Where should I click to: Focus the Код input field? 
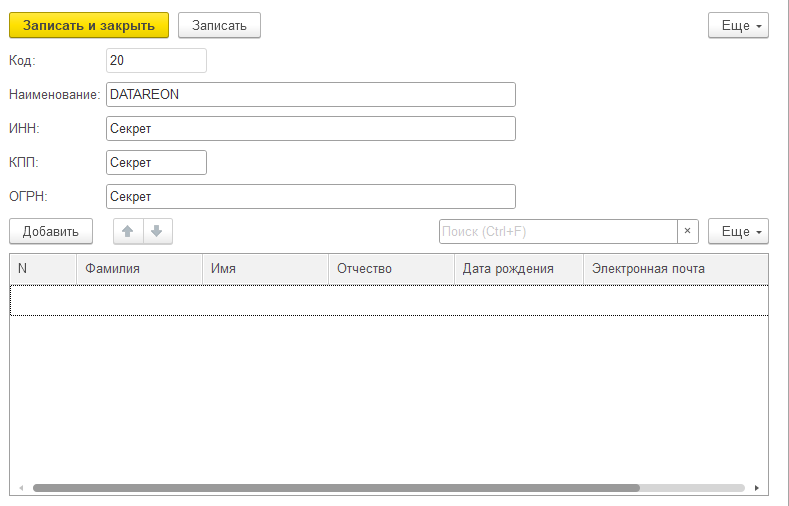tap(155, 61)
